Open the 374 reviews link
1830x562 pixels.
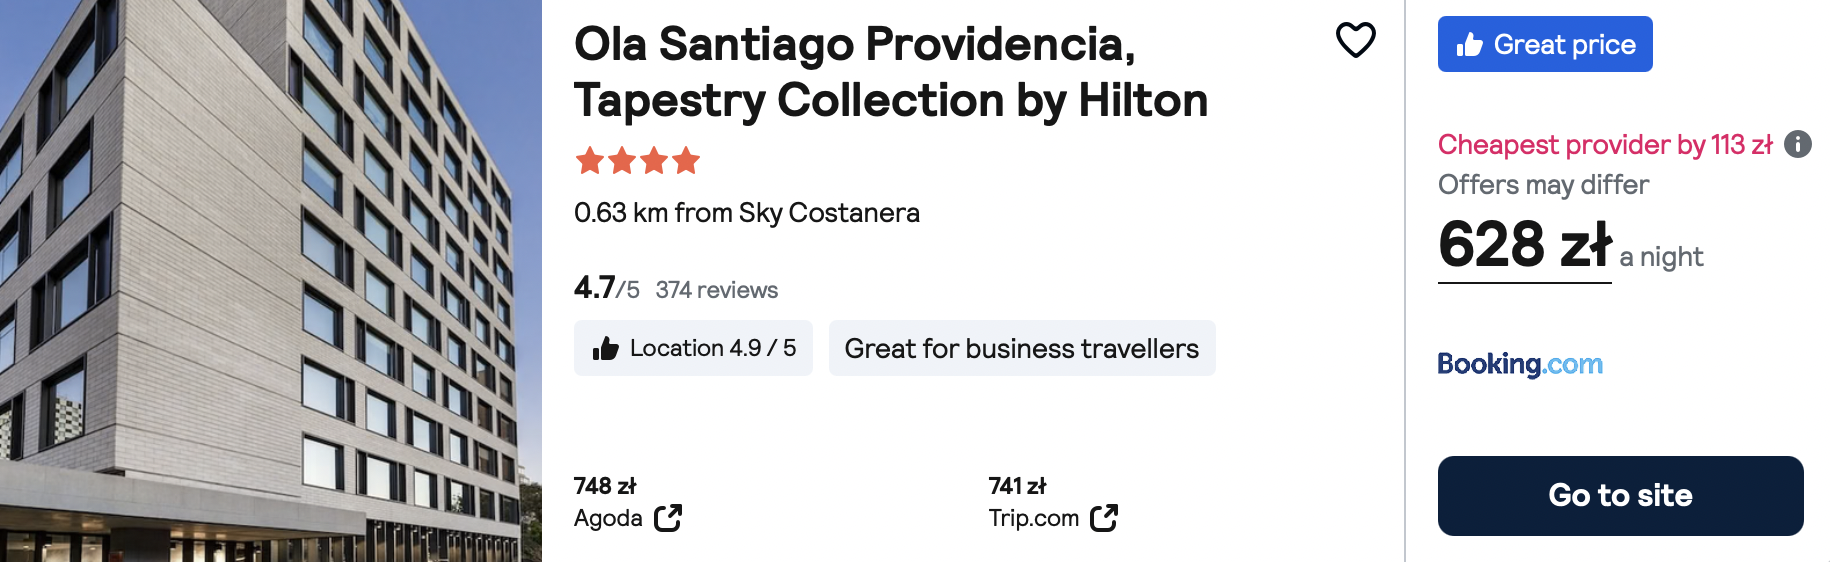[717, 290]
